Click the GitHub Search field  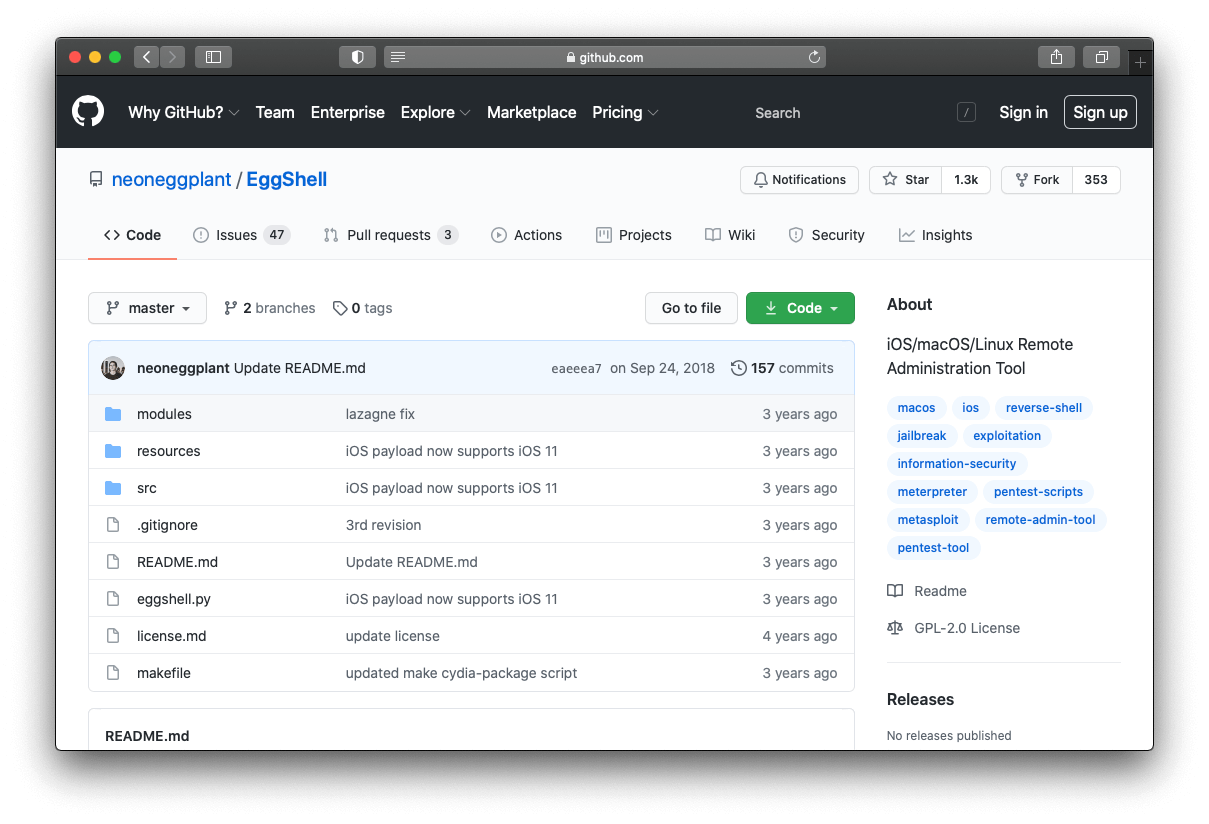click(860, 113)
